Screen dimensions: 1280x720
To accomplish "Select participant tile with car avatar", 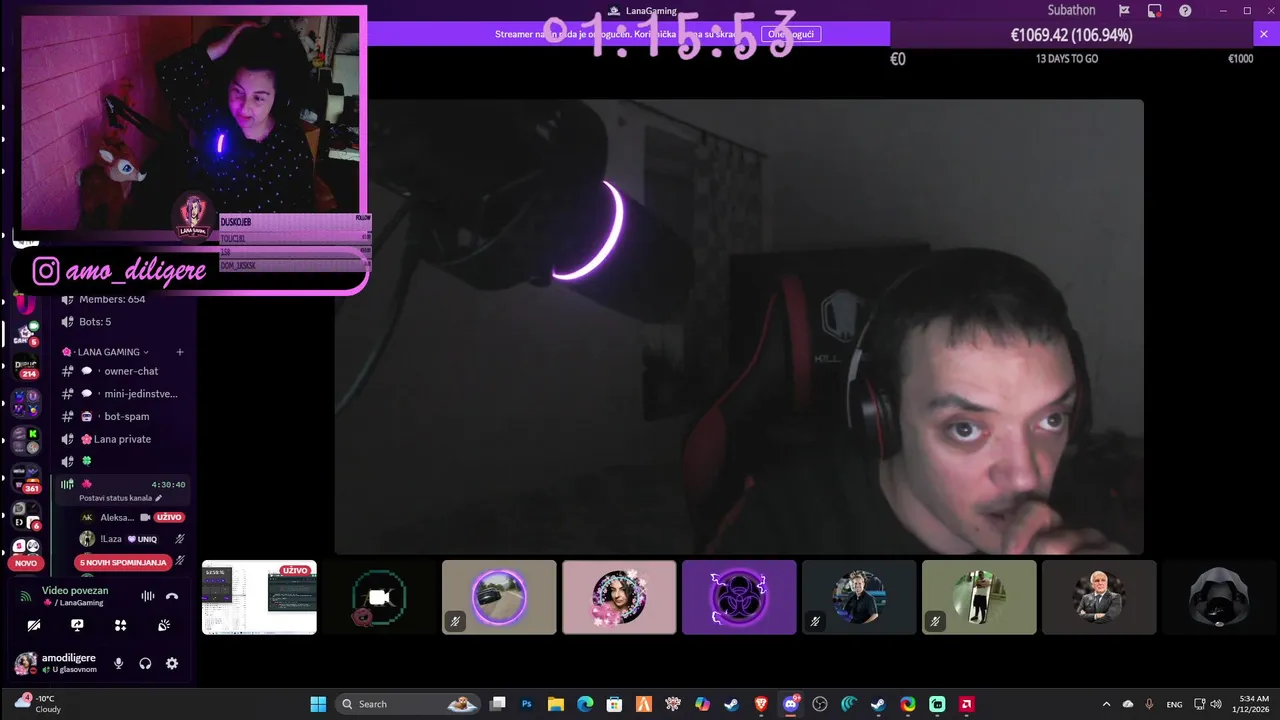I will (x=499, y=597).
